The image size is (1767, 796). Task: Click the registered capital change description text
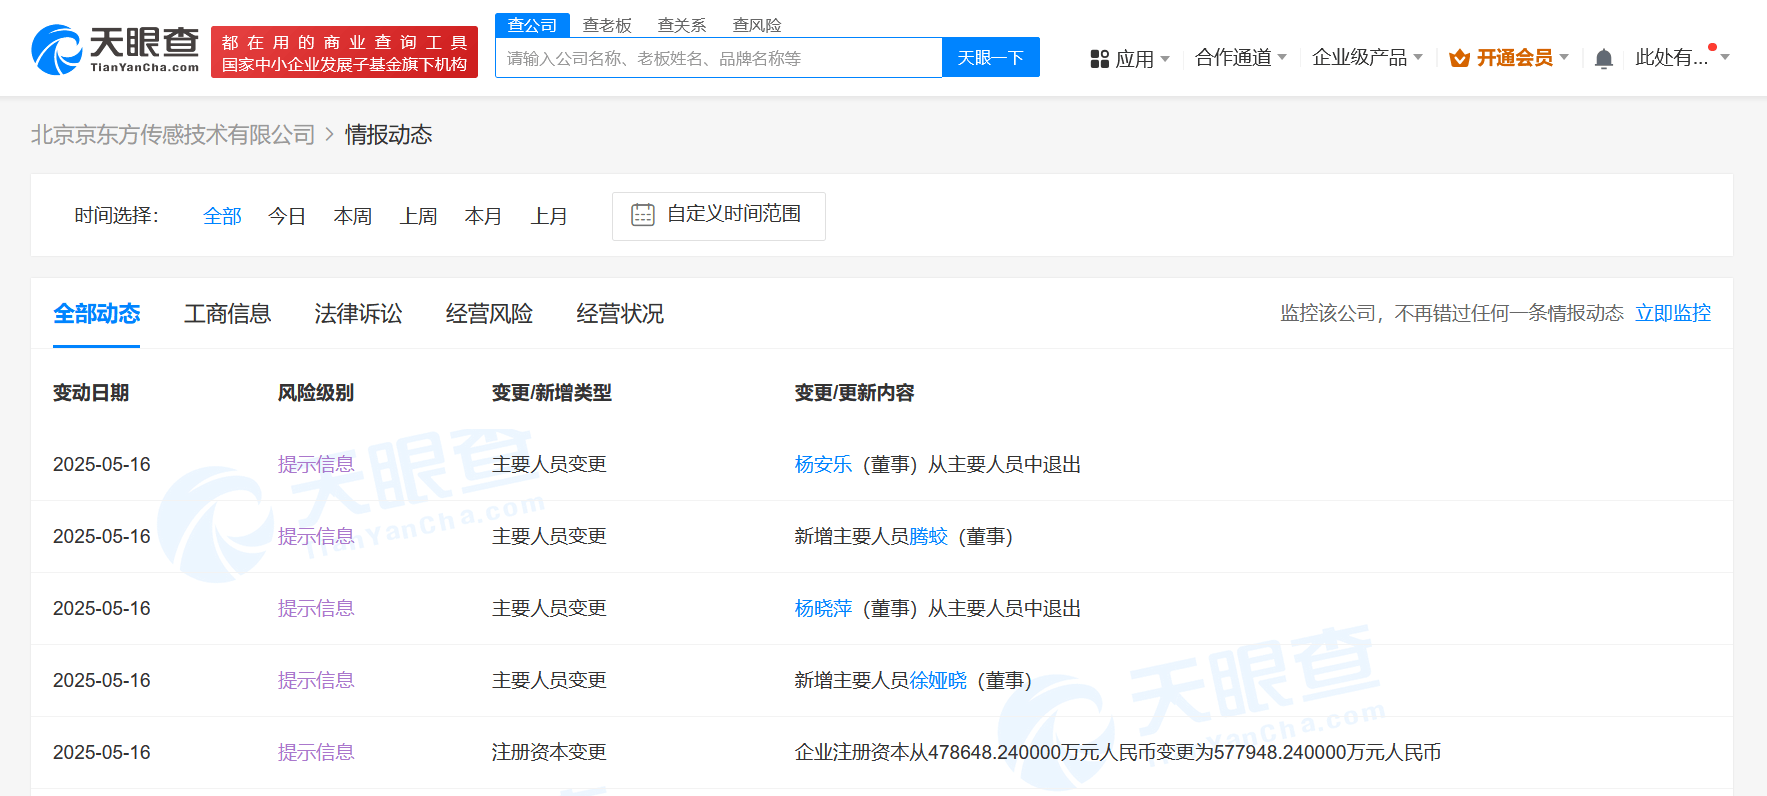pyautogui.click(x=1118, y=752)
